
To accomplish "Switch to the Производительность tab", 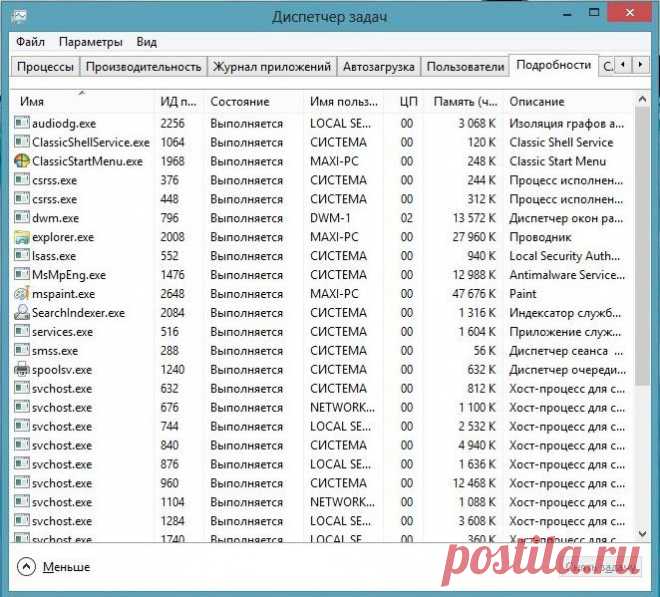I will coord(144,67).
